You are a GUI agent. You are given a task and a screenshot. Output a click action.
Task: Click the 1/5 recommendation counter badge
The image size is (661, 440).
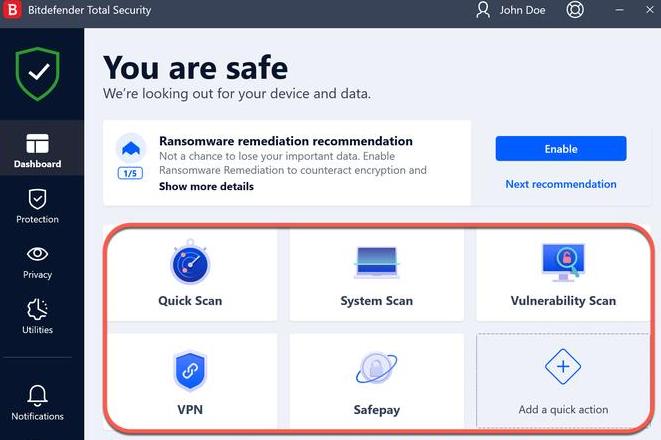pos(130,173)
